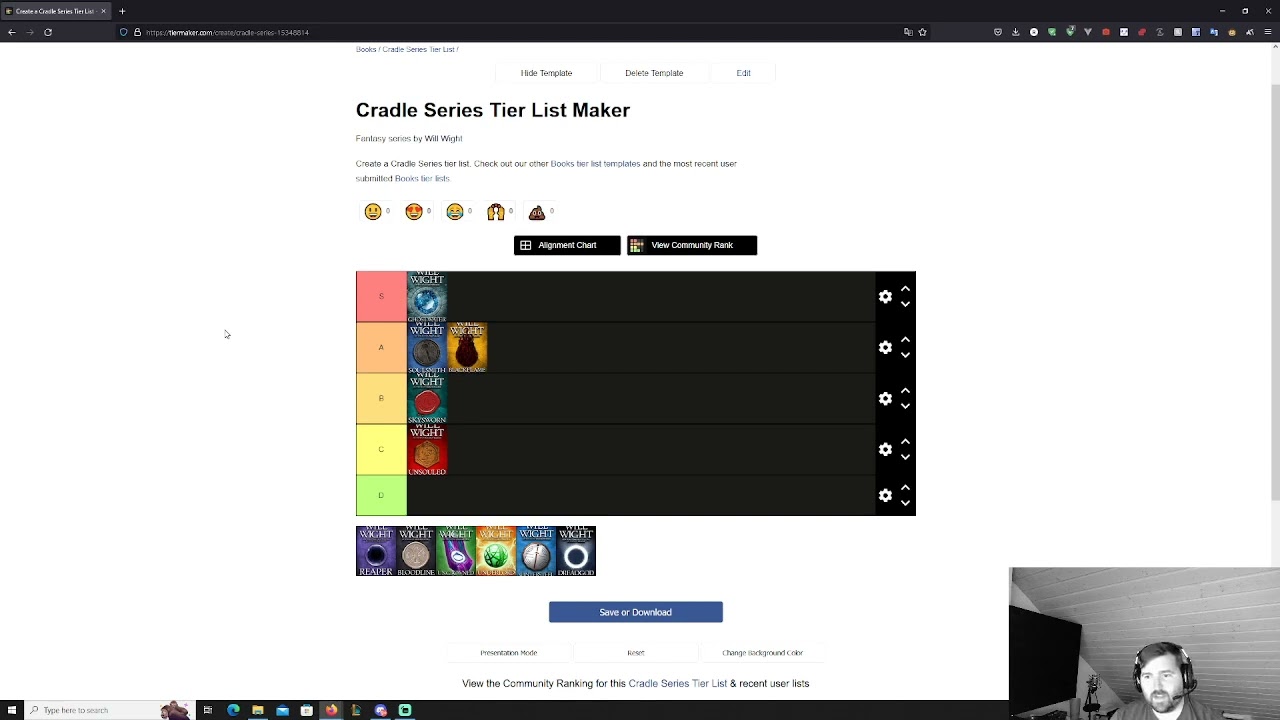The image size is (1280, 720).
Task: Pick the Soulsmith book cover
Action: (x=427, y=347)
